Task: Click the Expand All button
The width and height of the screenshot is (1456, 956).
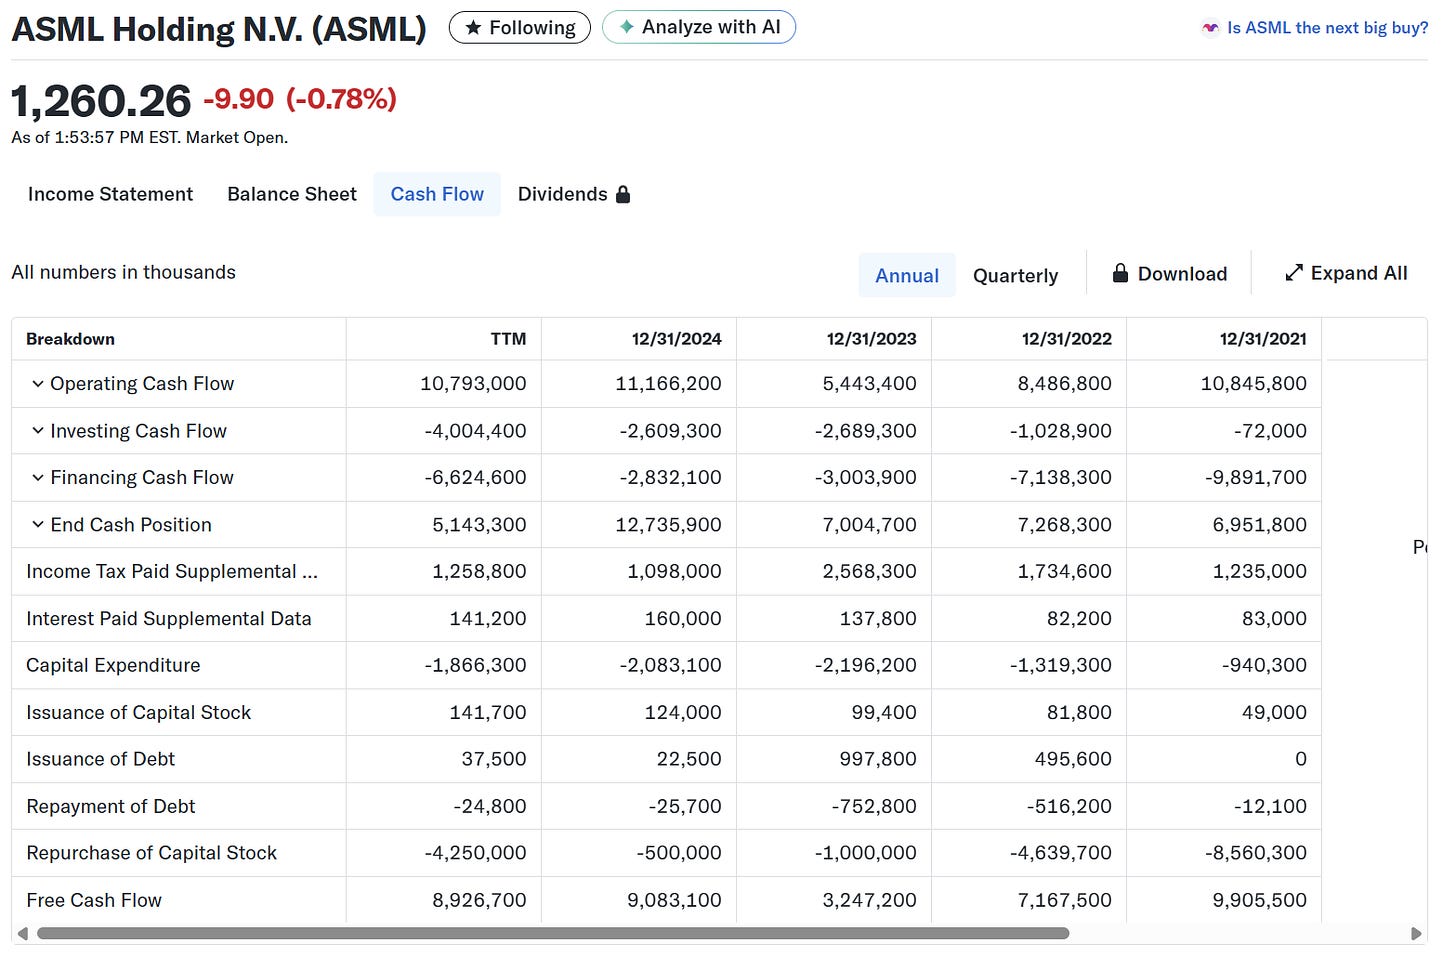Action: 1346,273
